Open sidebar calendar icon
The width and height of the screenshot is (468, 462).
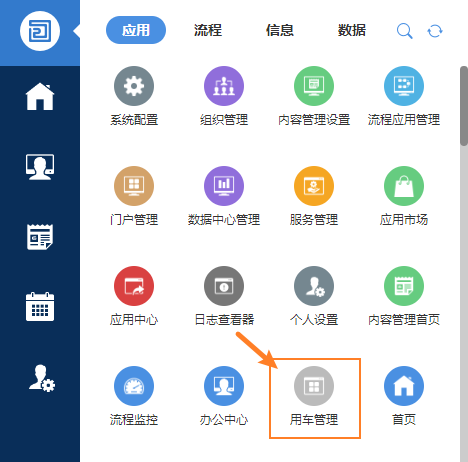40,307
